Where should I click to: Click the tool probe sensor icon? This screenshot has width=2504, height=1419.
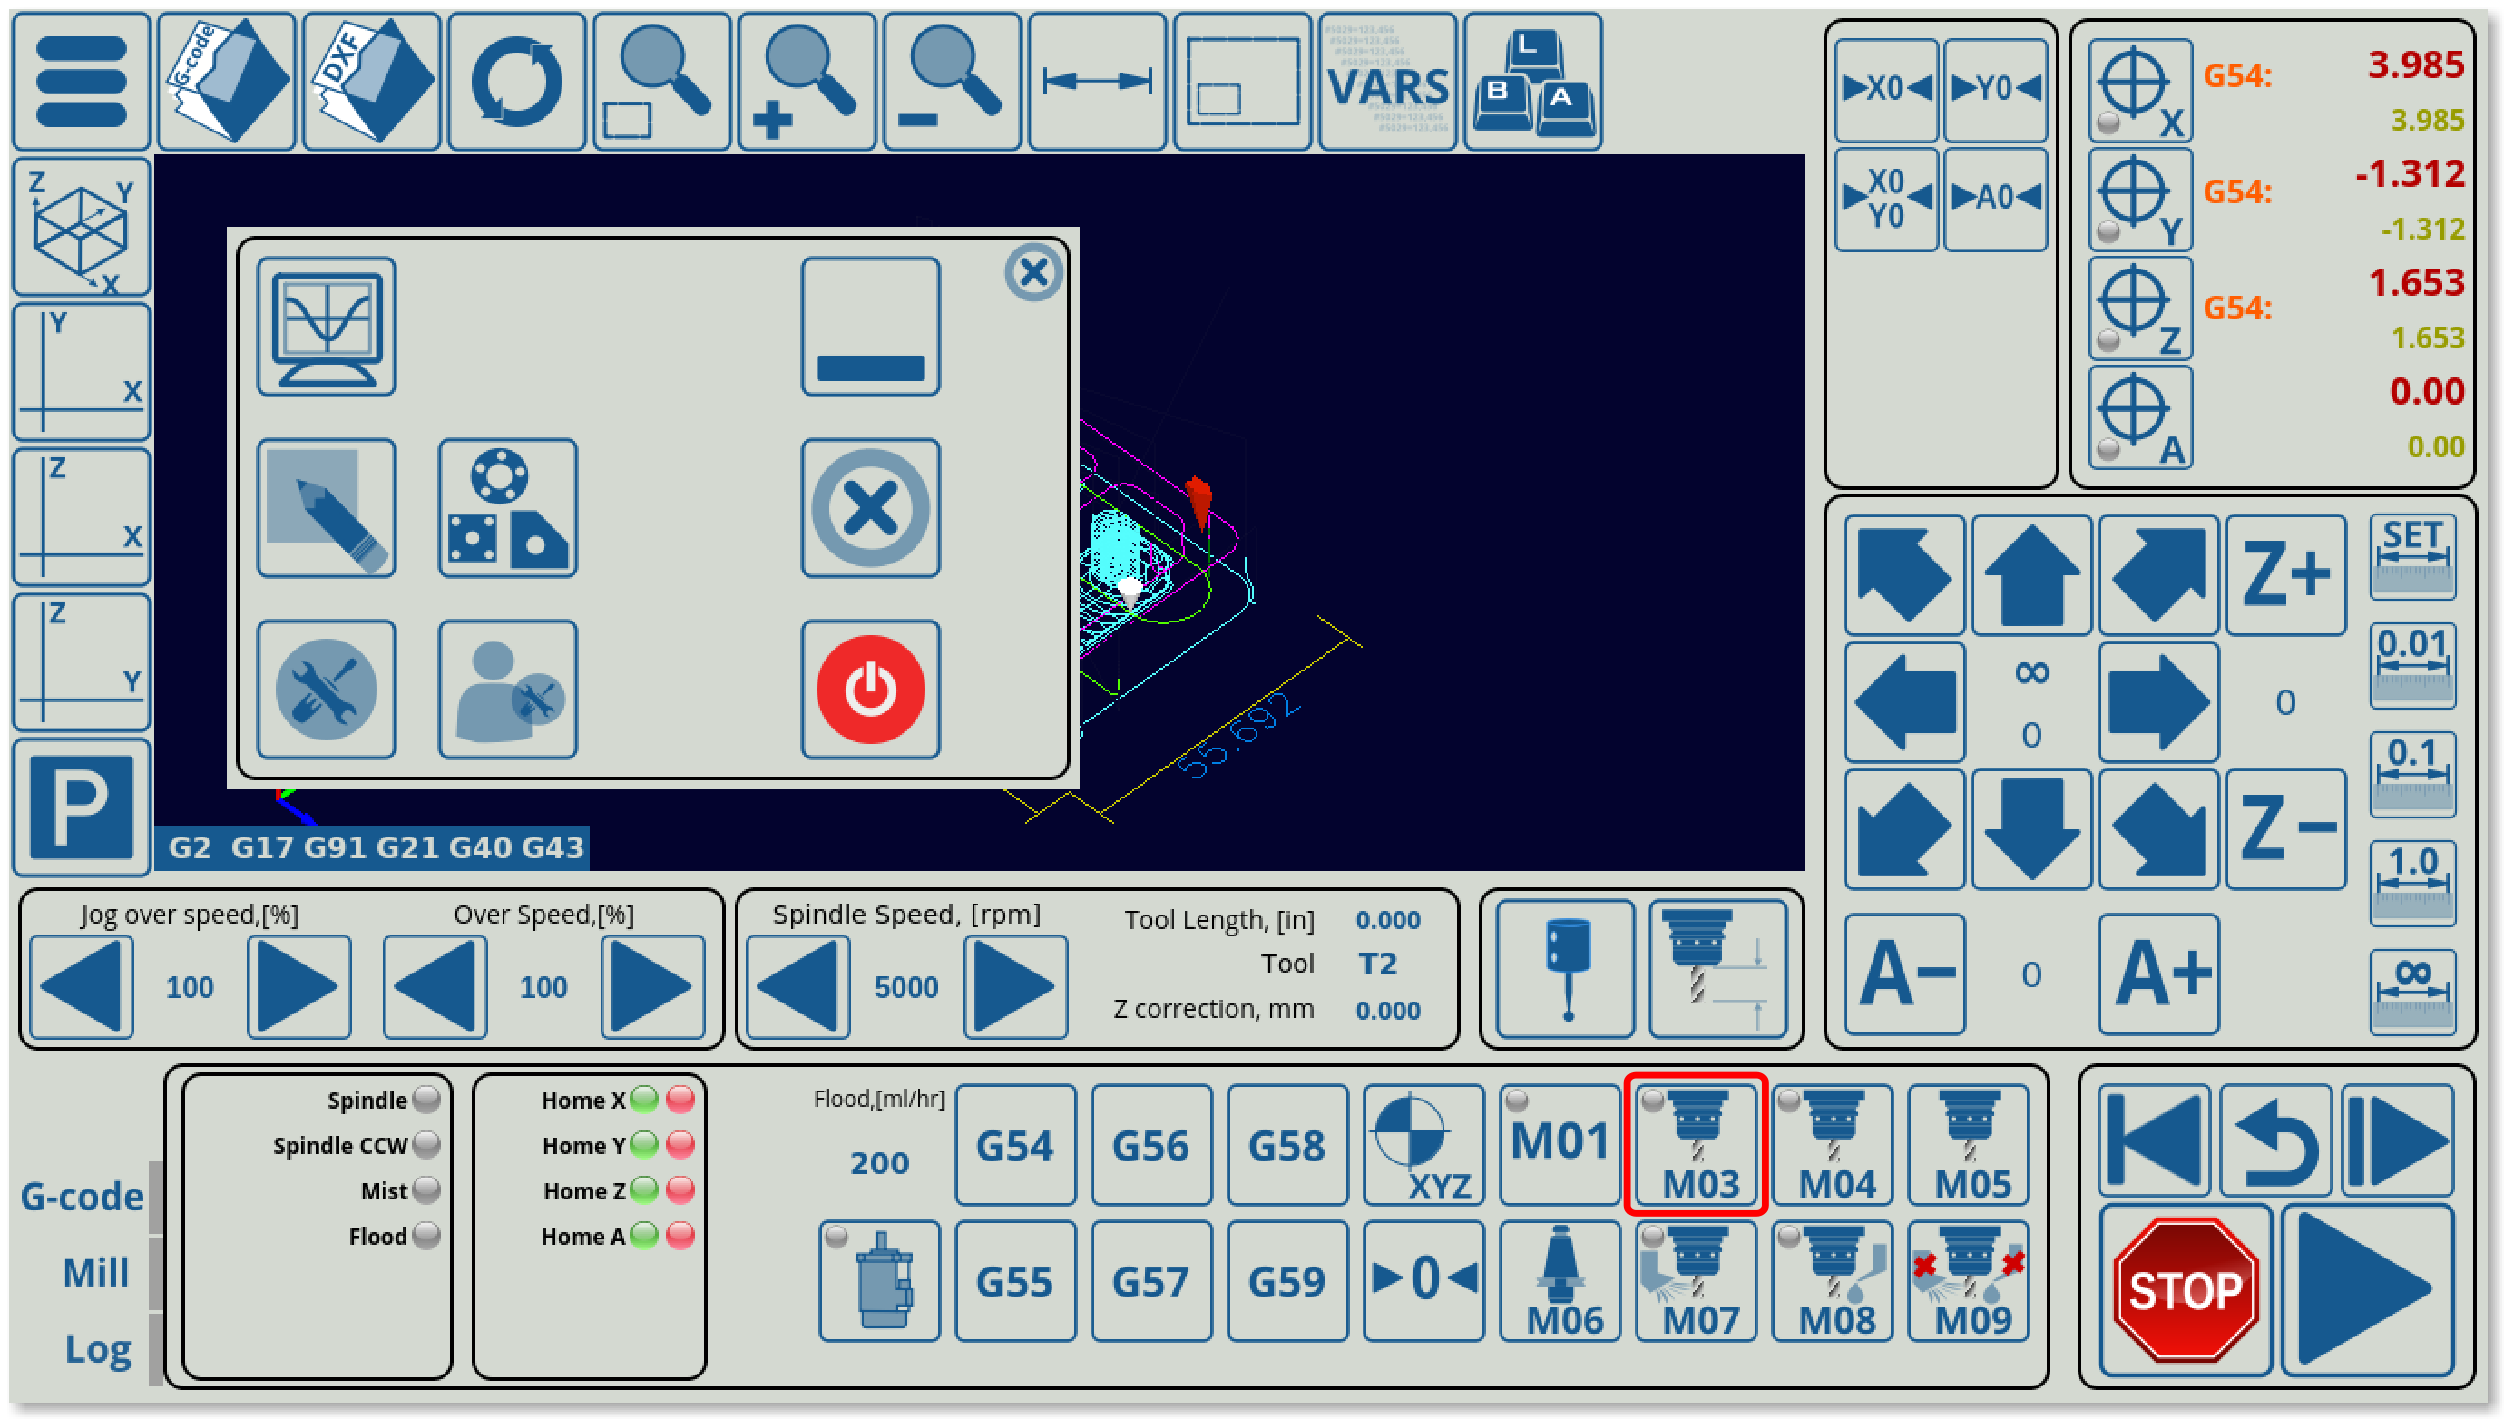pos(1565,968)
